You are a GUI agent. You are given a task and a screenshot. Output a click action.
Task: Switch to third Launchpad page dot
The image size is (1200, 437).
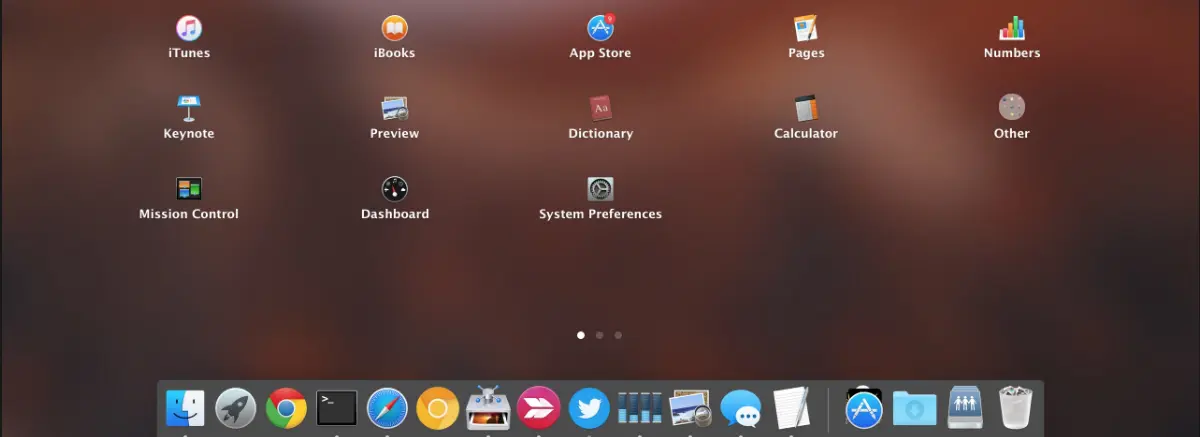tap(618, 335)
